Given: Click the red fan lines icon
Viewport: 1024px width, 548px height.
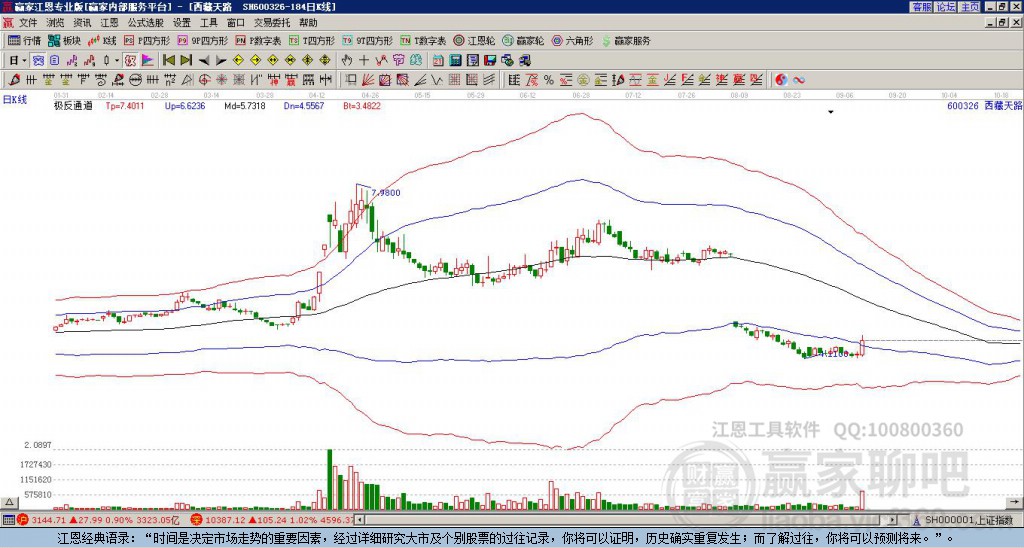Looking at the screenshot, I should point(368,80).
